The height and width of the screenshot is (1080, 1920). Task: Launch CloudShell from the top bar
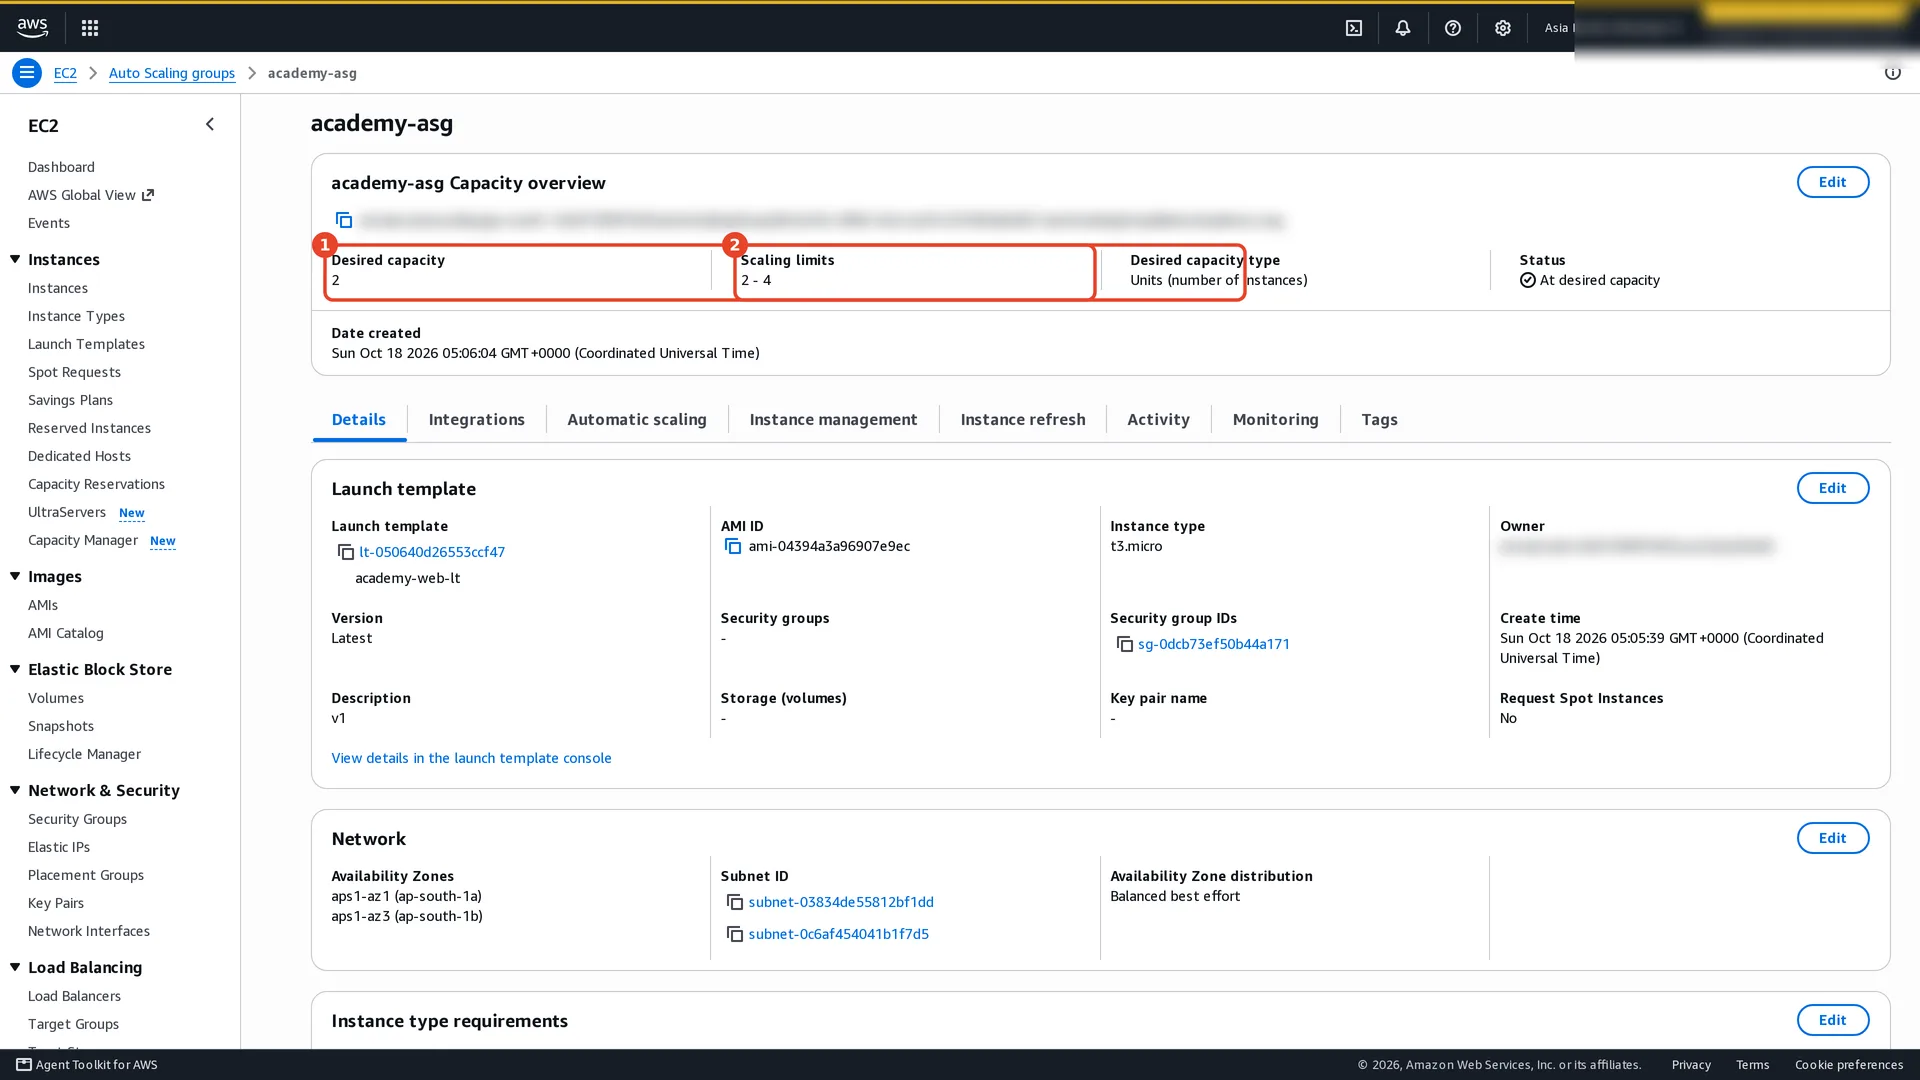[x=1354, y=28]
